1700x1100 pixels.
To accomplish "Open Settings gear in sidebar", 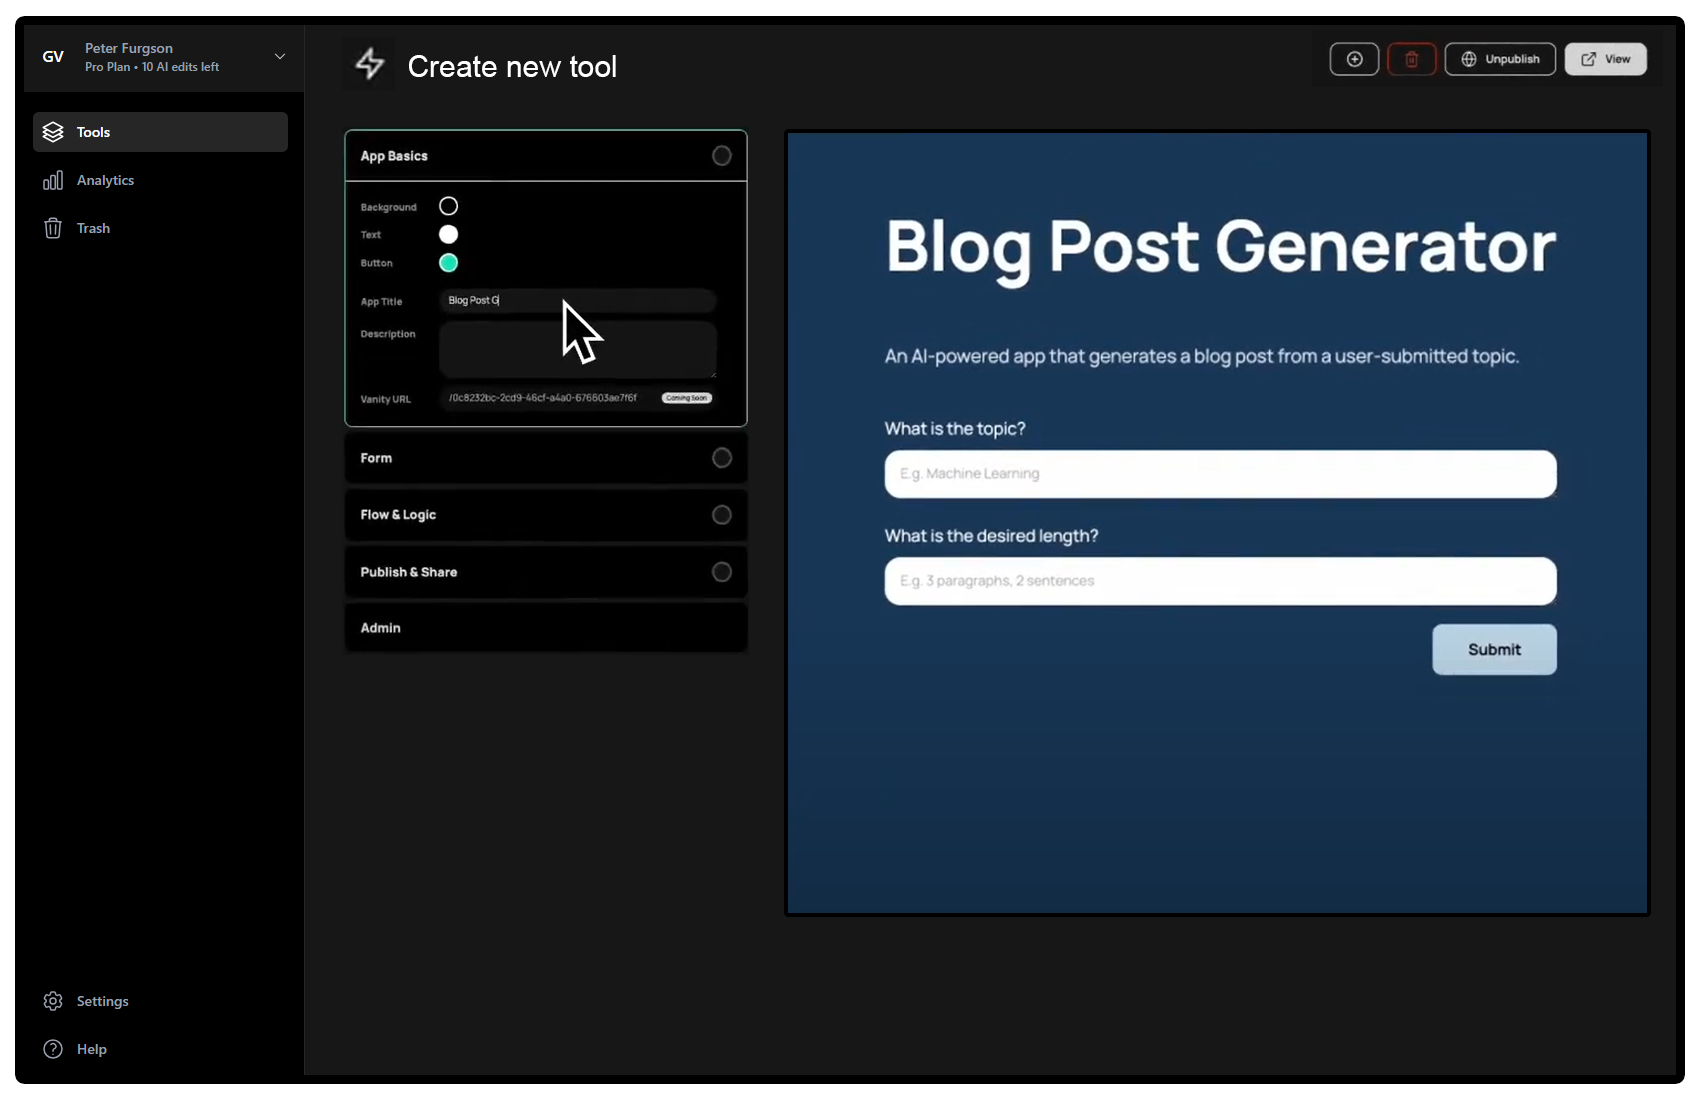I will coord(102,1001).
